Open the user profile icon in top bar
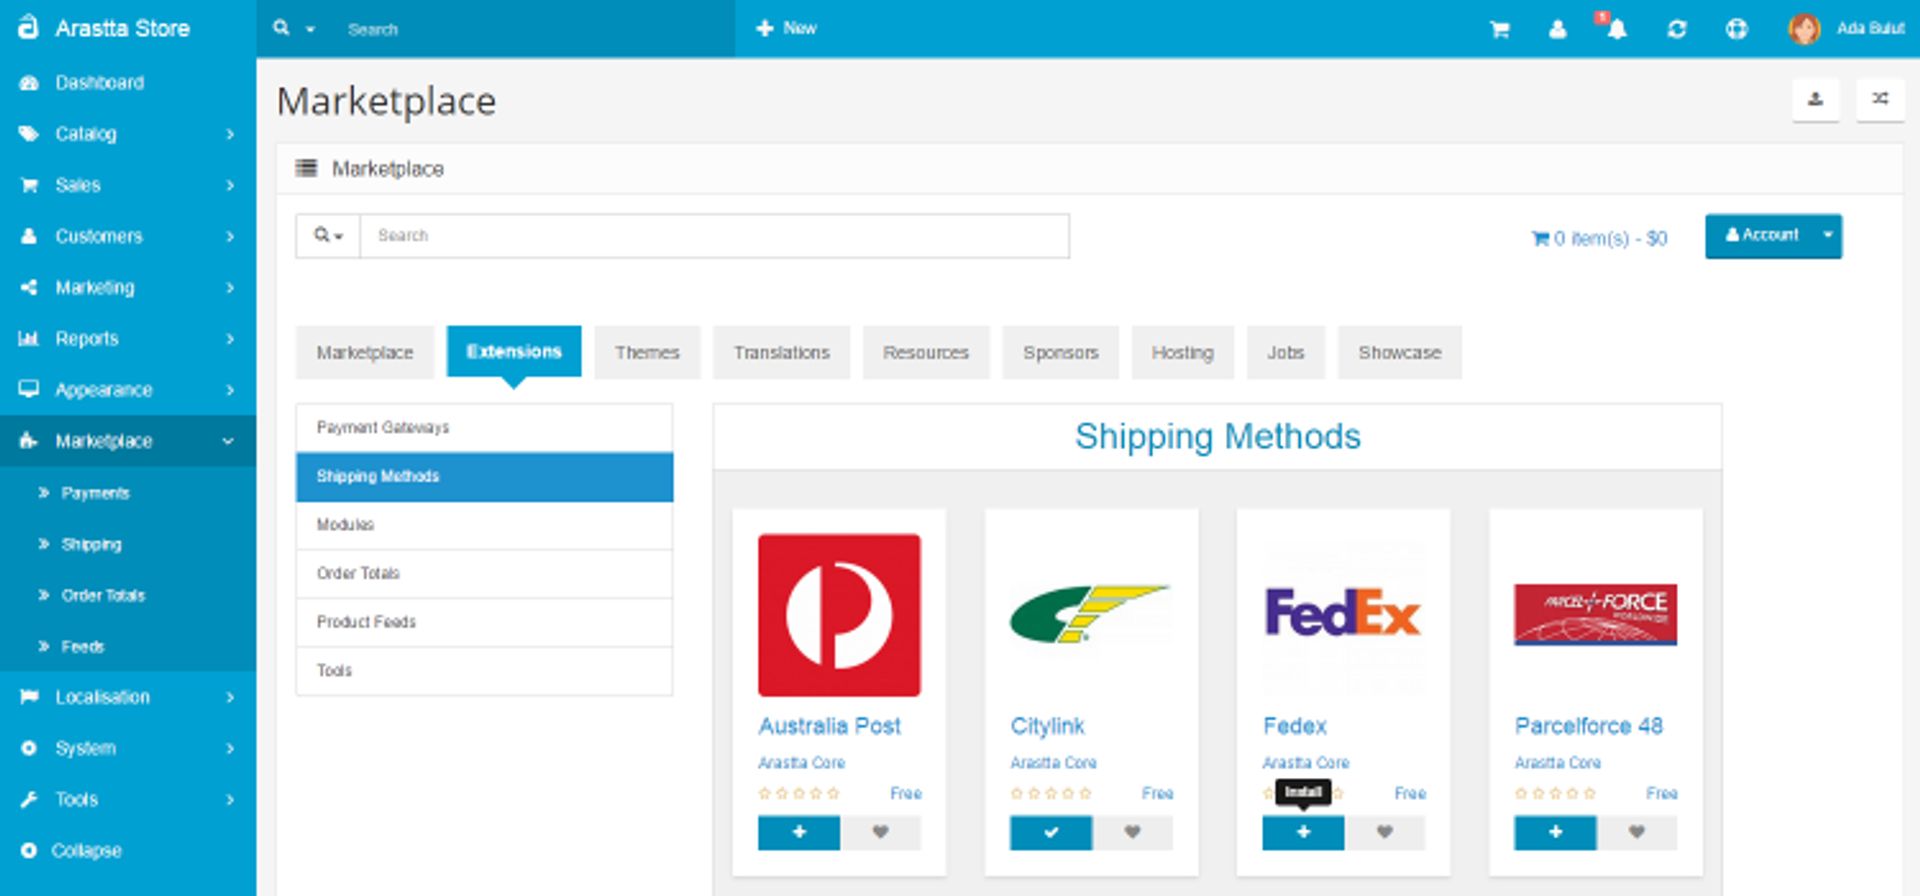The height and width of the screenshot is (896, 1920). [x=1557, y=29]
